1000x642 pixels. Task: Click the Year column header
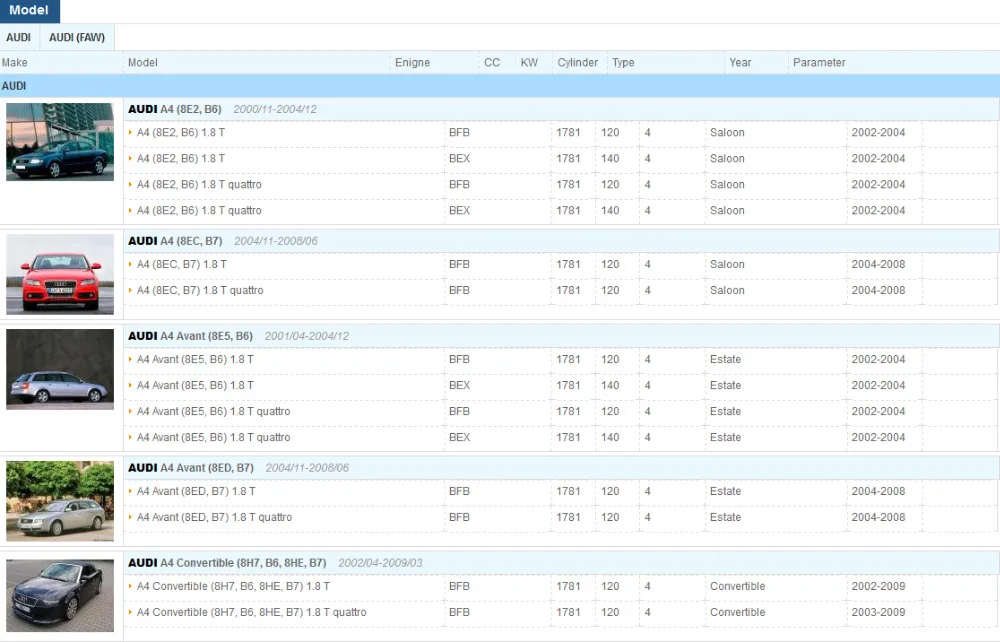(740, 62)
